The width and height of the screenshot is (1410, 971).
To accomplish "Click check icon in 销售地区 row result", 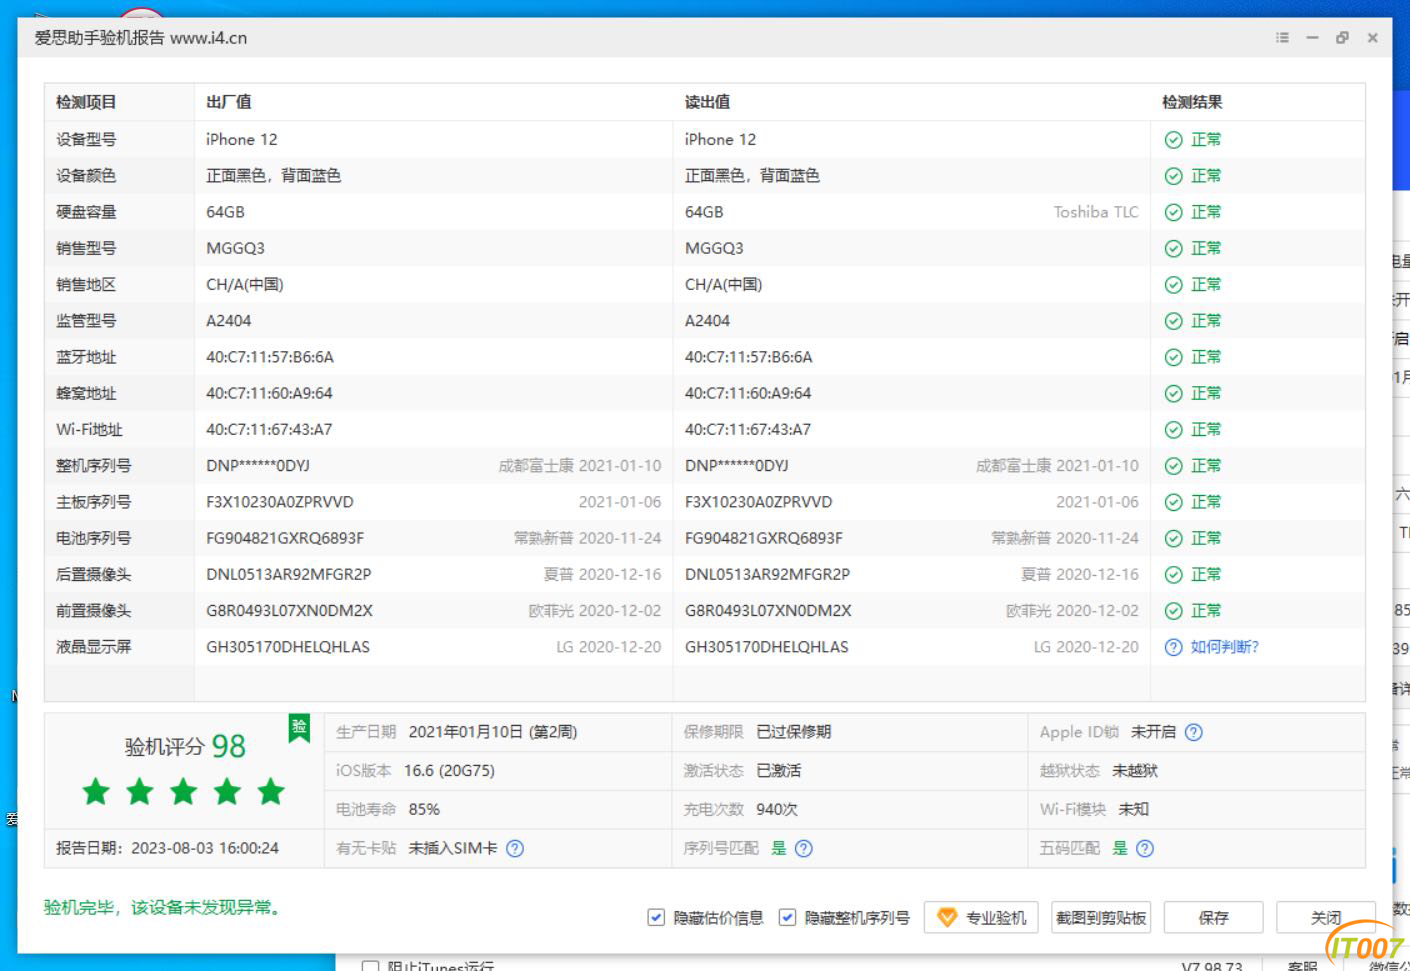I will pyautogui.click(x=1174, y=285).
